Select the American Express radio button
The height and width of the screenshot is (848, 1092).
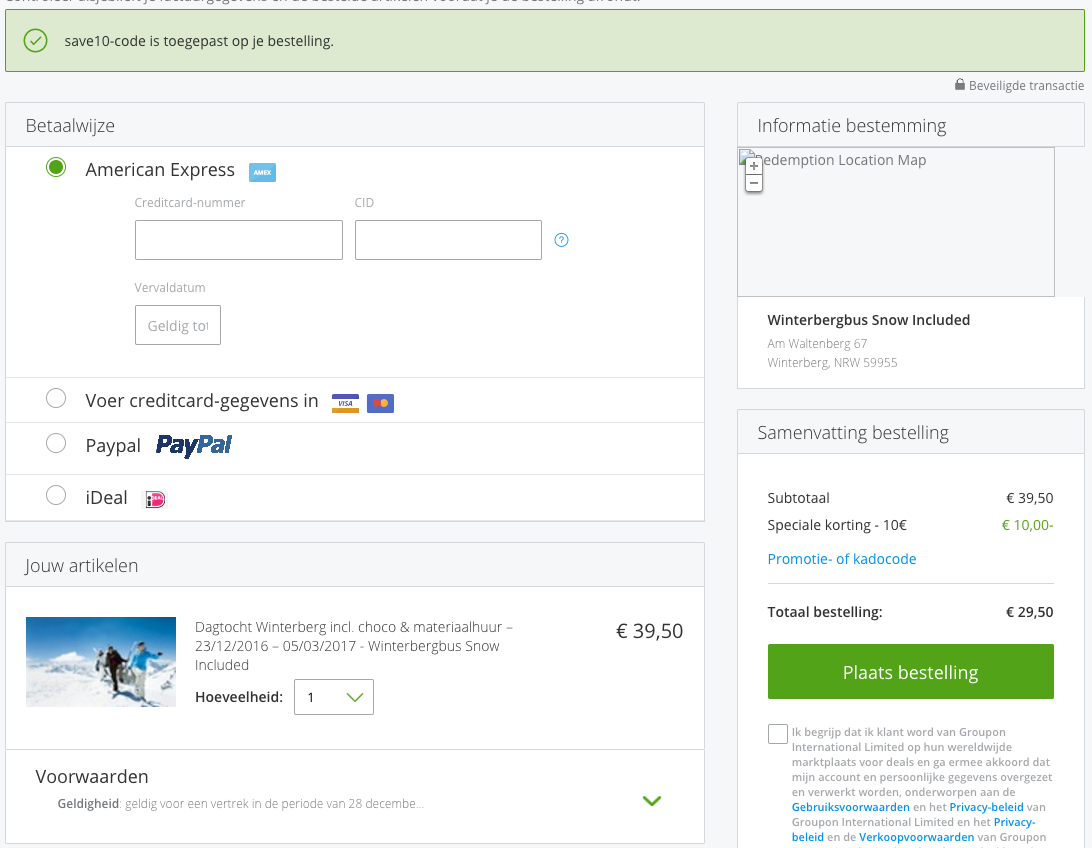(x=56, y=168)
